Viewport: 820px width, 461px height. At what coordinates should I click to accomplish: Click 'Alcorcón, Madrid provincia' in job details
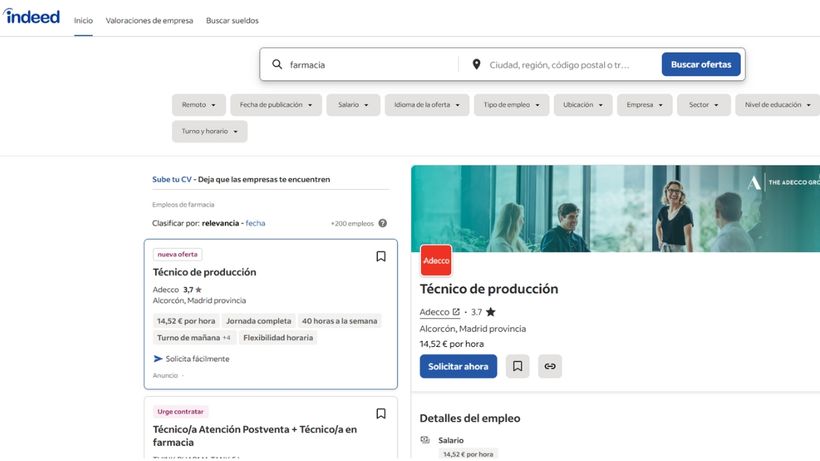pyautogui.click(x=473, y=329)
